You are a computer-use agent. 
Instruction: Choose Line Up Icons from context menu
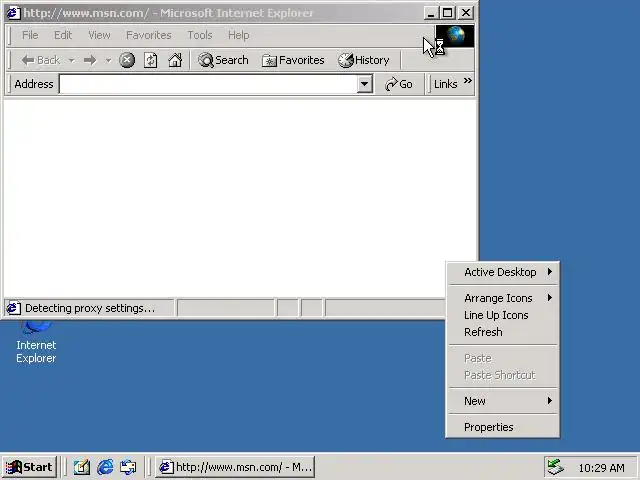[x=502, y=315]
